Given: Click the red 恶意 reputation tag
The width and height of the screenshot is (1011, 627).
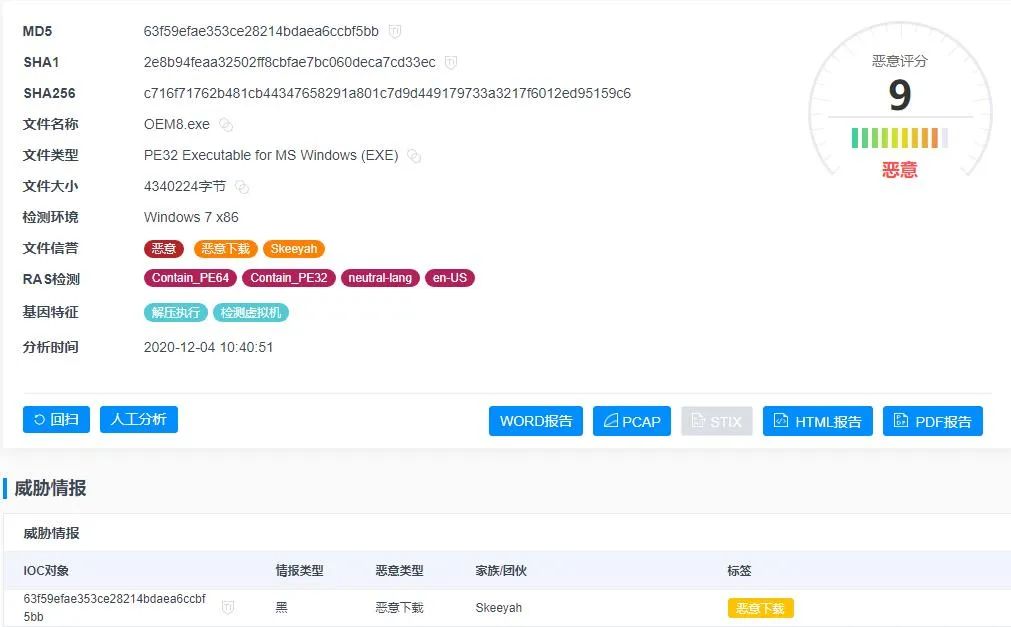Looking at the screenshot, I should [x=164, y=249].
